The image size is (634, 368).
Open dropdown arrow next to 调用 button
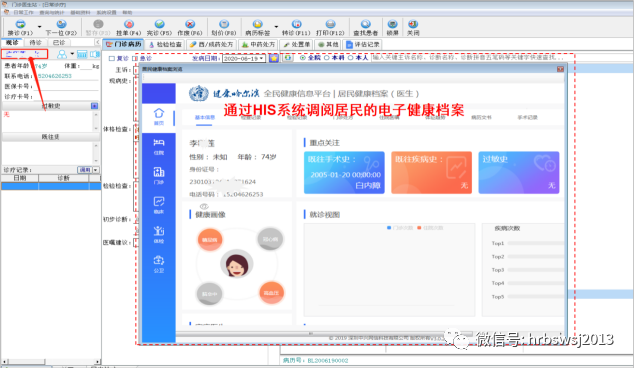point(96,170)
